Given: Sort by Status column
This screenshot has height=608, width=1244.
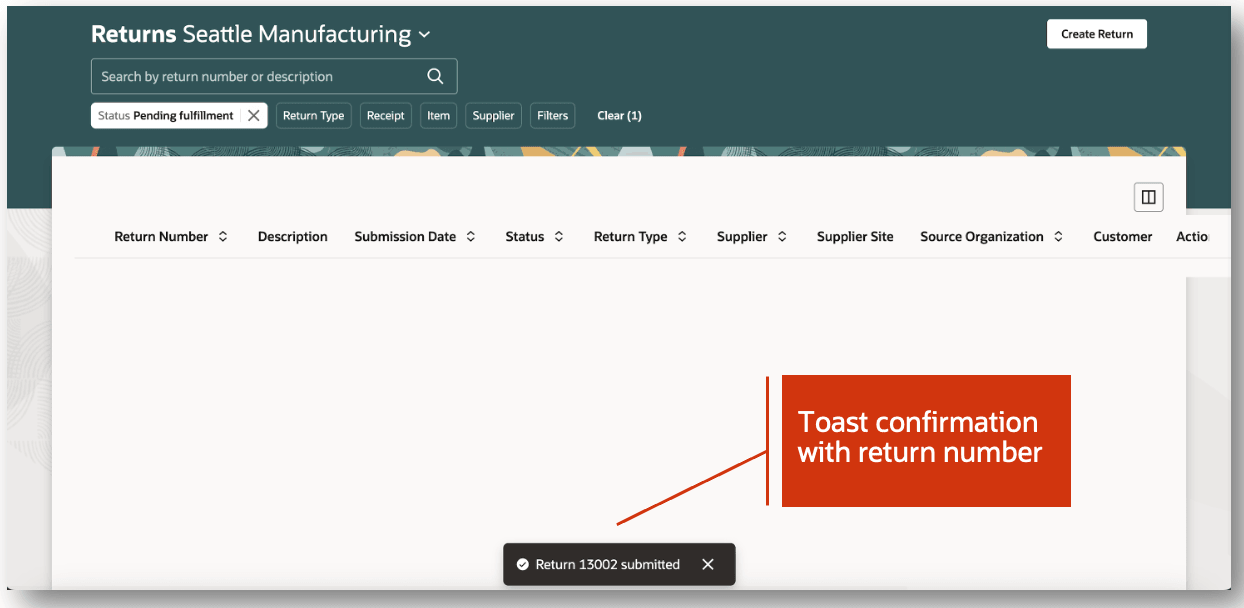Looking at the screenshot, I should [559, 237].
